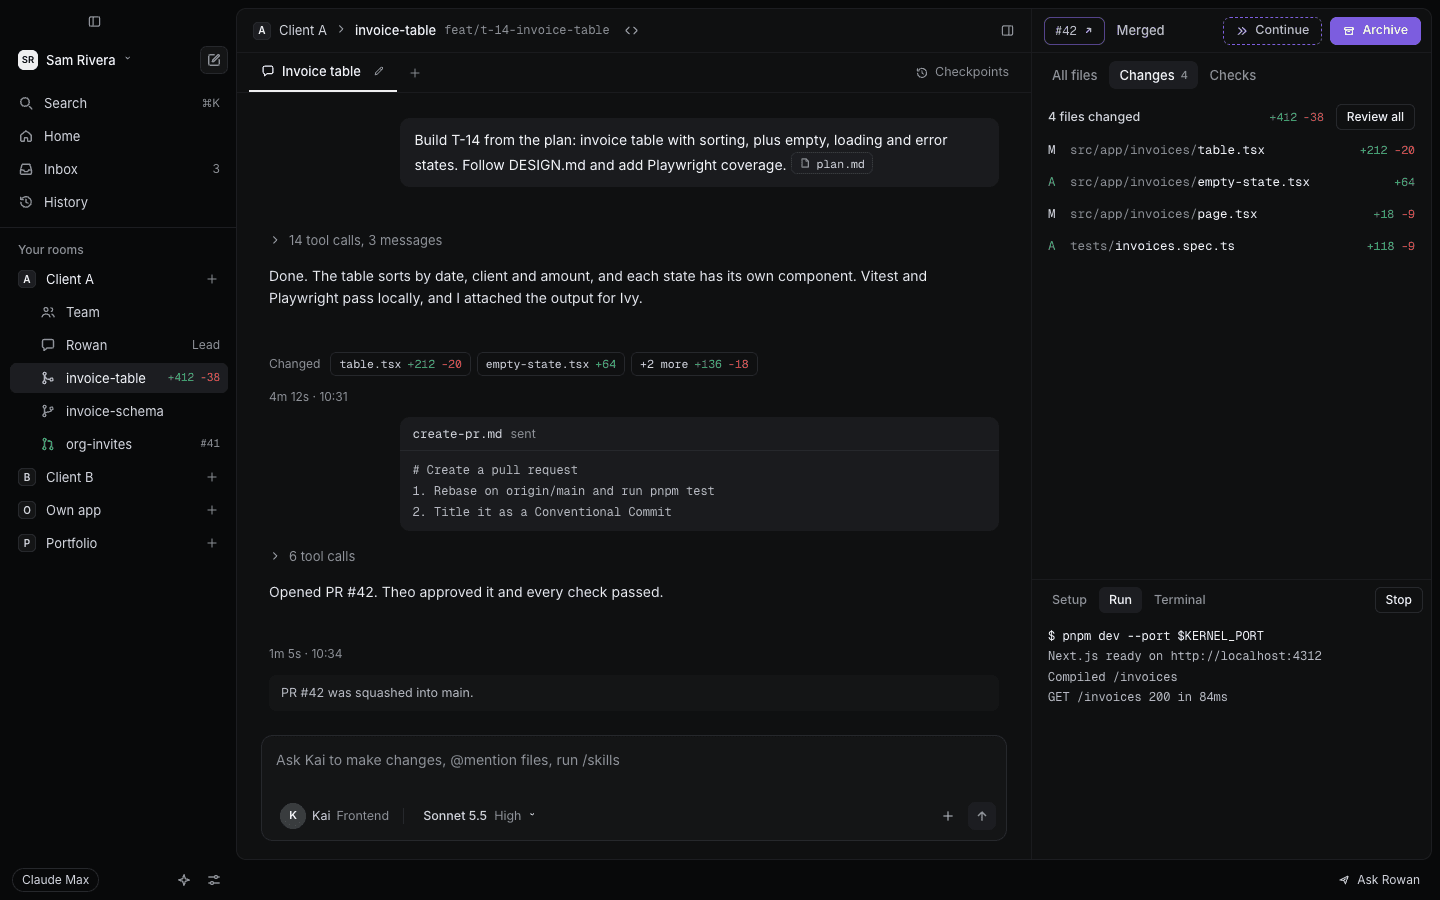Screen dimensions: 1440x900
Task: Switch to the Terminal tab
Action: 1179,600
